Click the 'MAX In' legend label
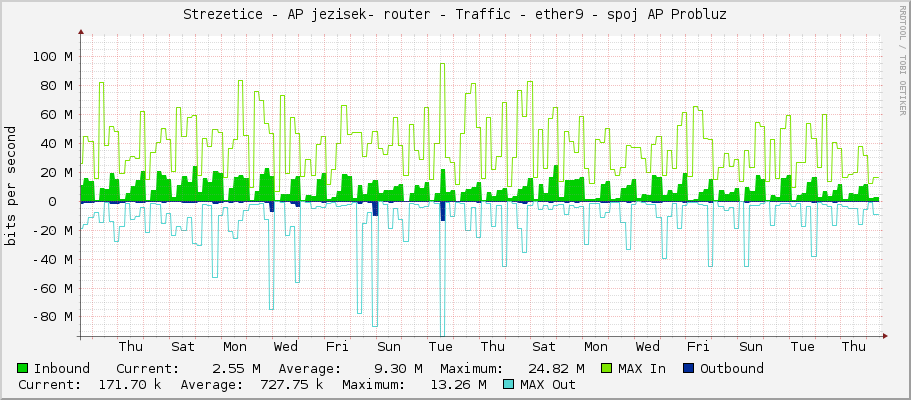This screenshot has height=400, width=911. (x=642, y=369)
